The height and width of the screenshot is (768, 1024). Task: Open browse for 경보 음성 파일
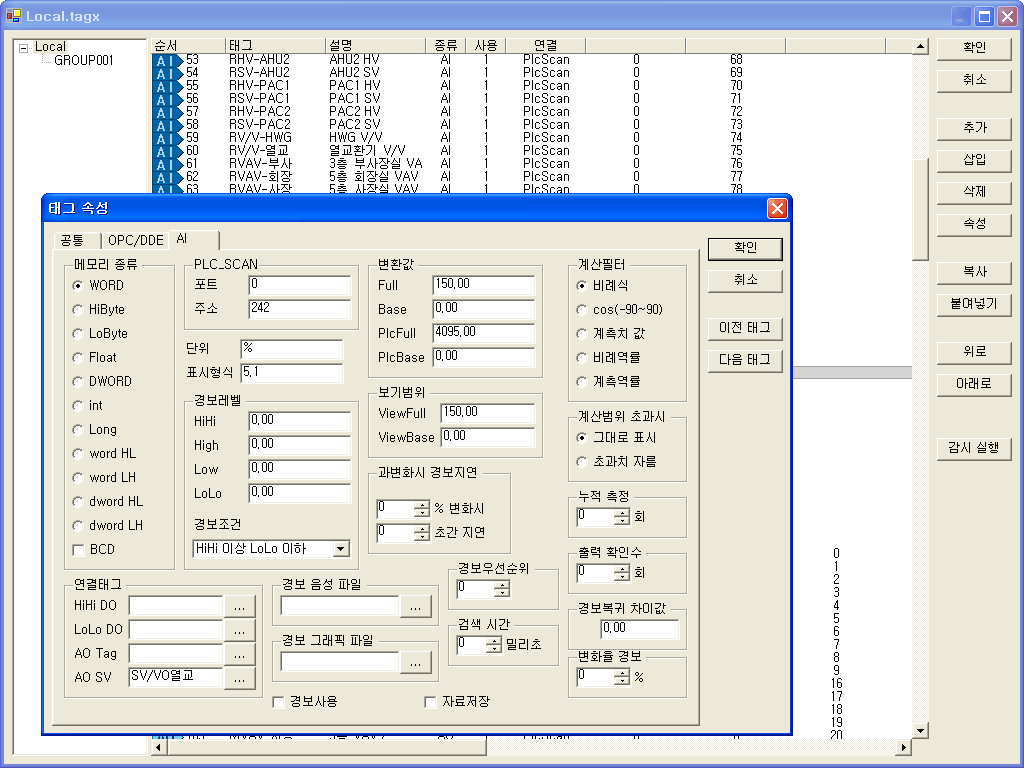pyautogui.click(x=416, y=606)
